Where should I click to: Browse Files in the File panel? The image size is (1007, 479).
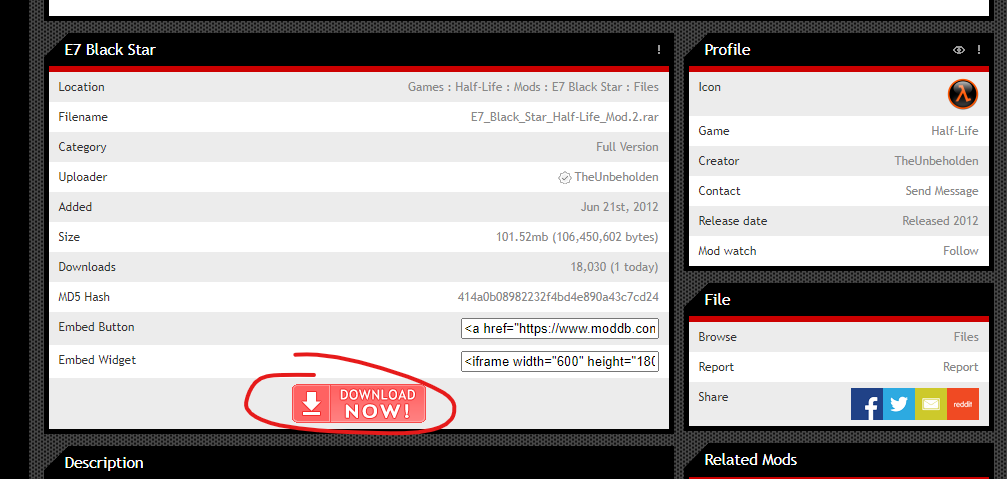tap(966, 337)
